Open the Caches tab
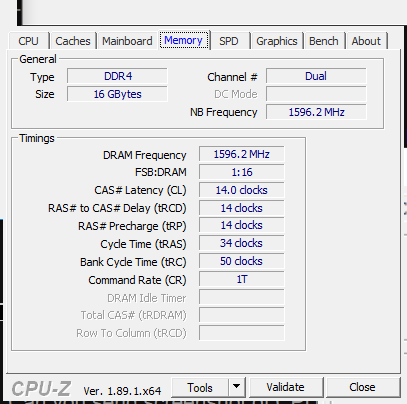Image resolution: width=407 pixels, height=404 pixels. tap(73, 41)
